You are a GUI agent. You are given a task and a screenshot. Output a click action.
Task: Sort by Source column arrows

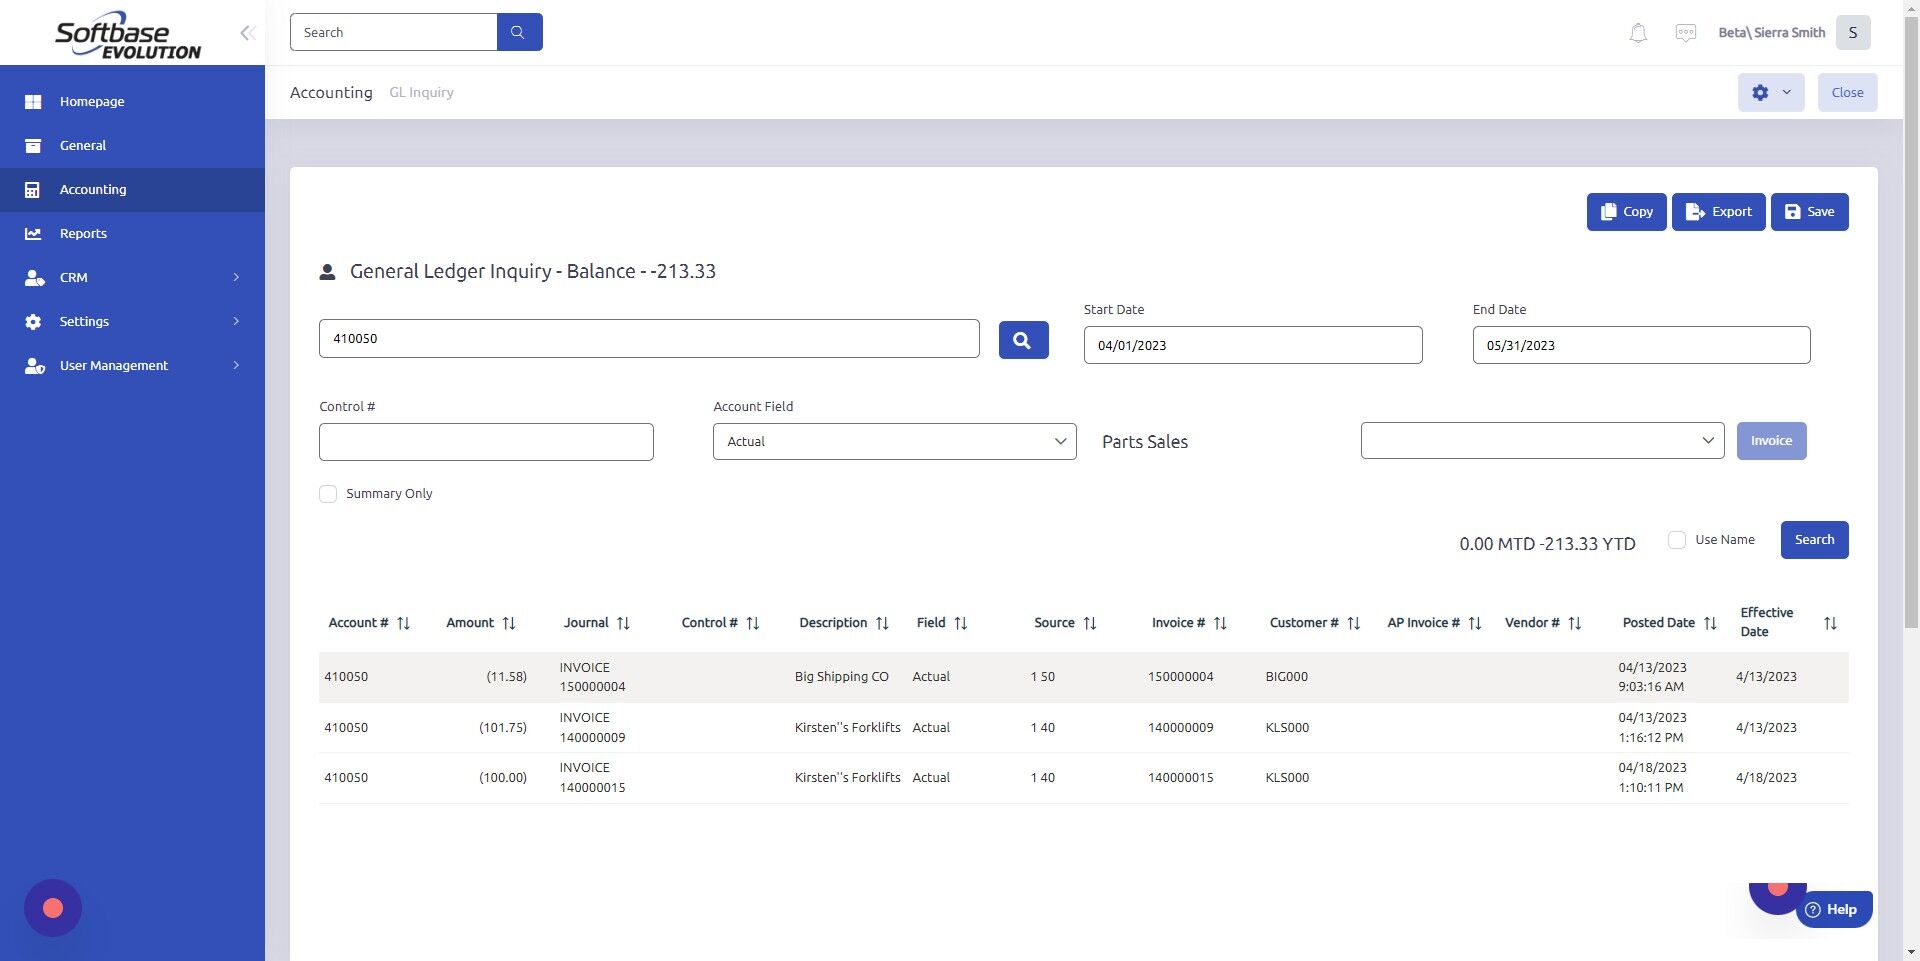1090,623
